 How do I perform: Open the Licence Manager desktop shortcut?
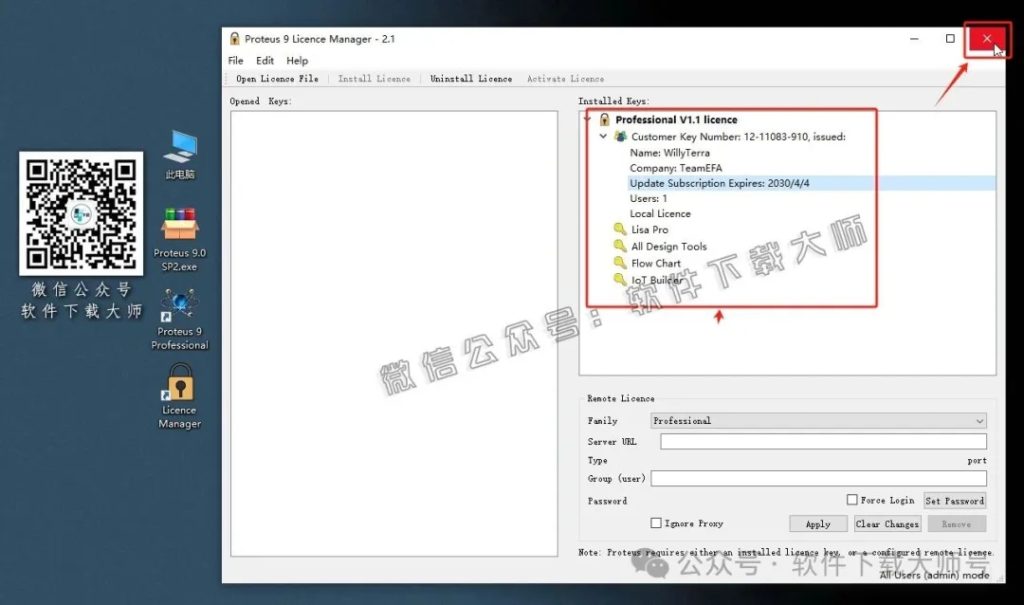point(180,383)
